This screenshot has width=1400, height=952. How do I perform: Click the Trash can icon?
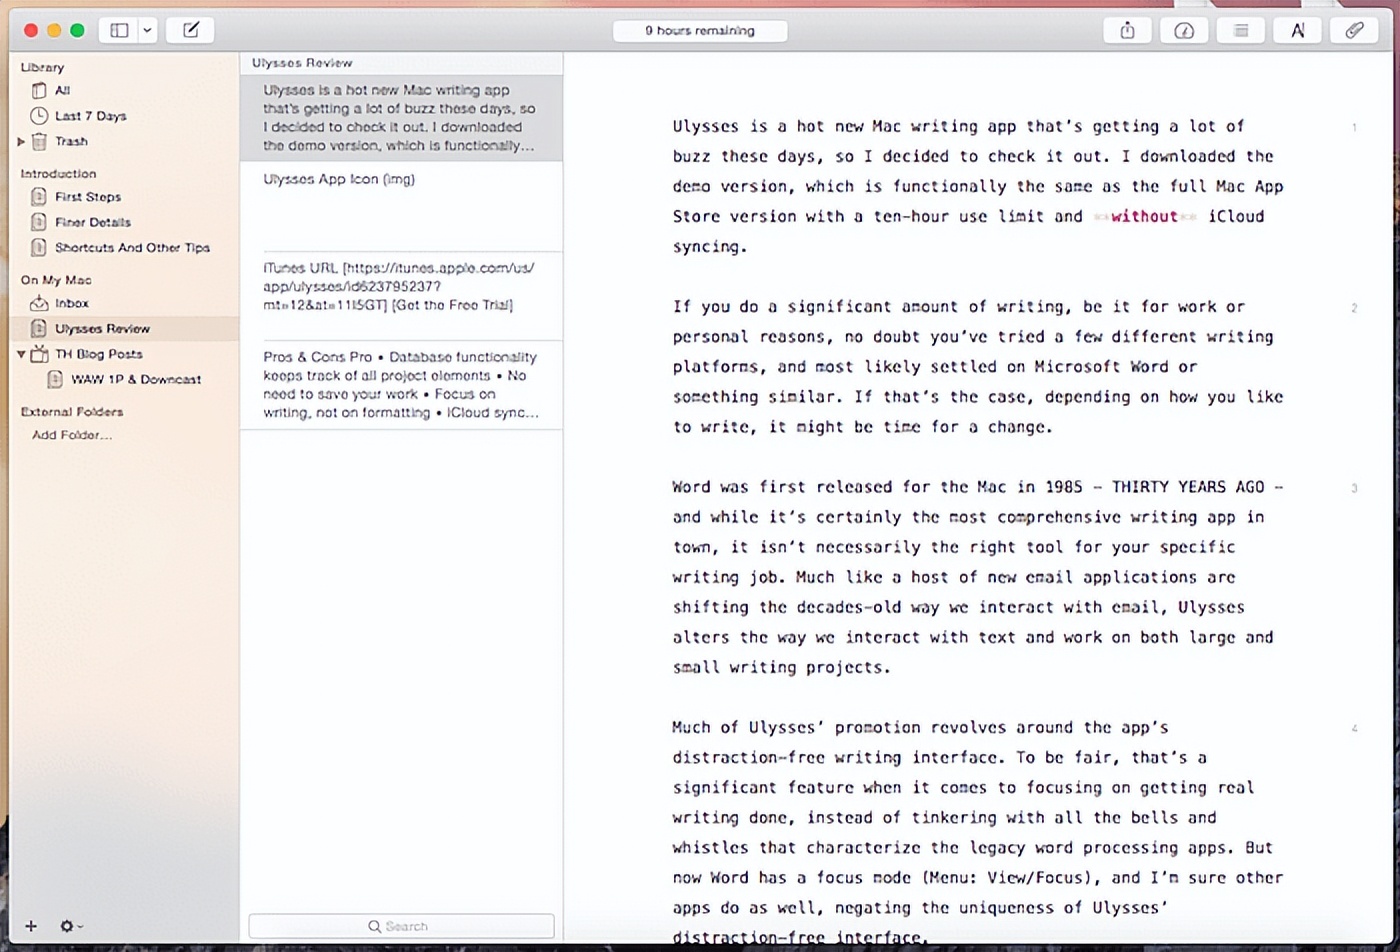(39, 141)
